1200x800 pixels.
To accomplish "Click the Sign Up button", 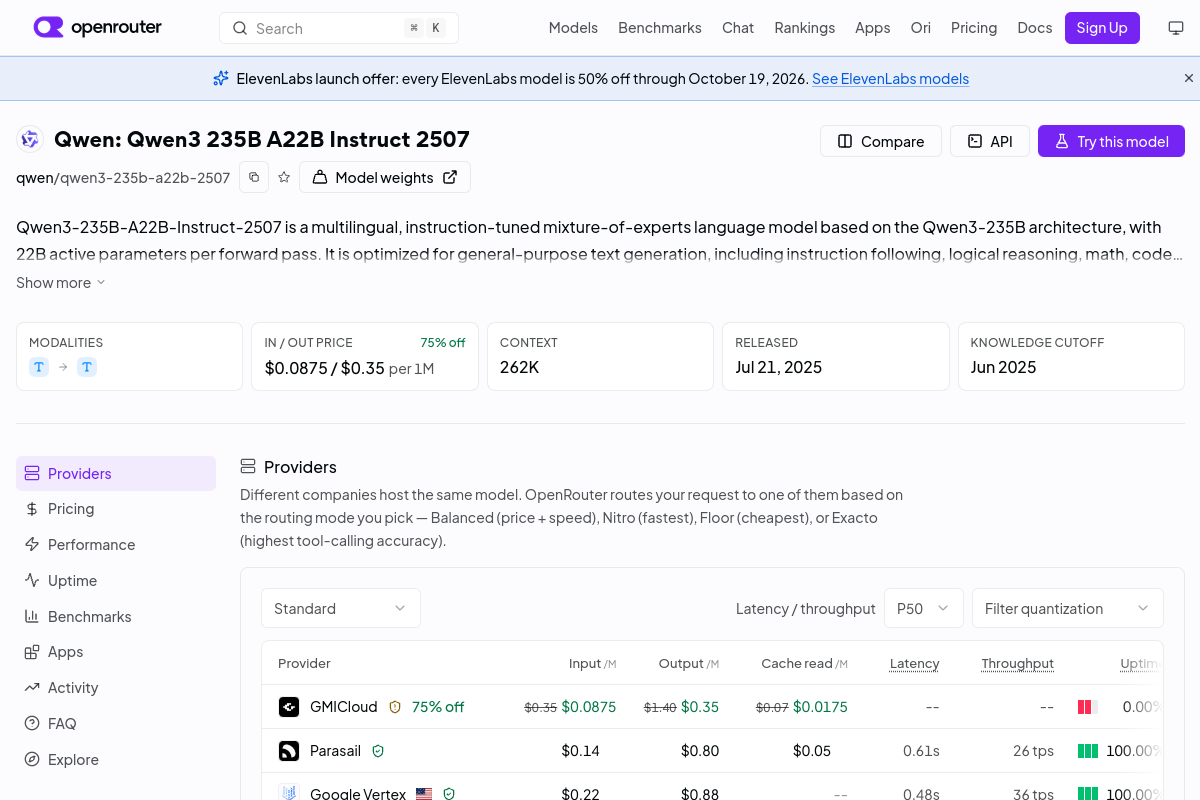I will (1102, 28).
